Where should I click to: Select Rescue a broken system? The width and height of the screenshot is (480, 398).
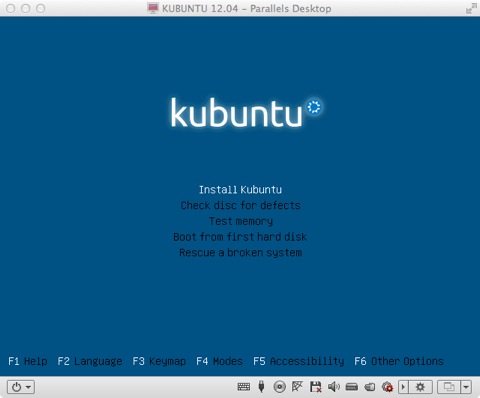tap(241, 252)
